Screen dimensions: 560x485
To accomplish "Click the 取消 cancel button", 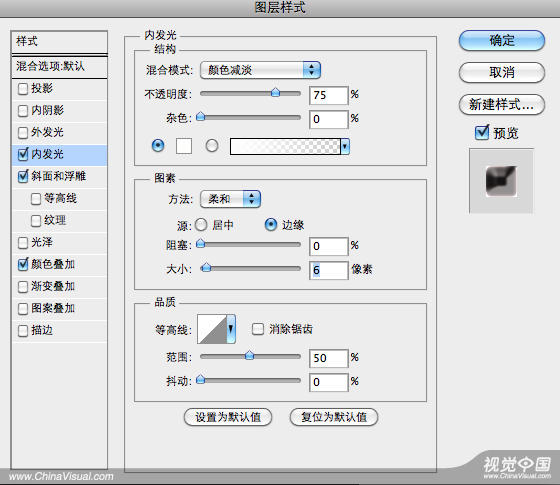I will 502,72.
